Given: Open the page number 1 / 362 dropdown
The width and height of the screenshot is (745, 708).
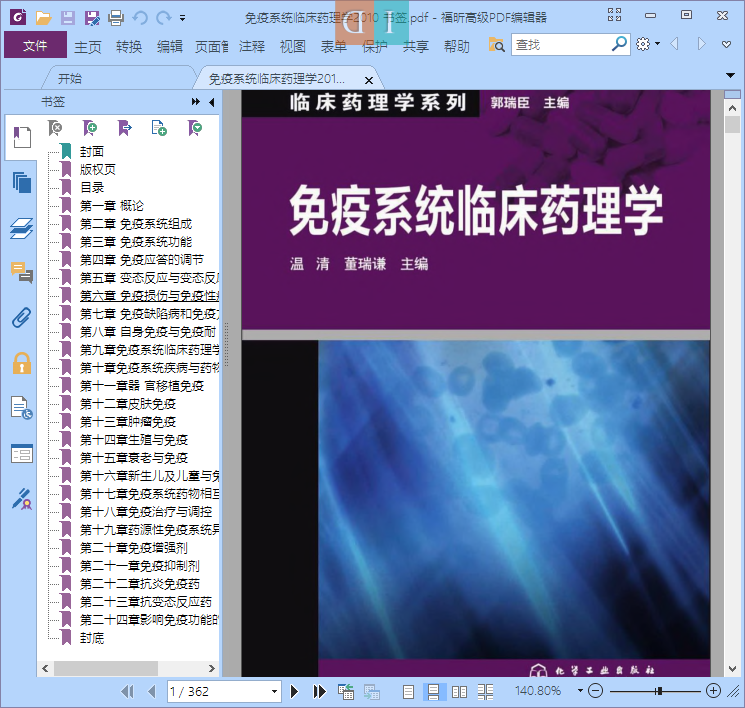Looking at the screenshot, I should [274, 691].
